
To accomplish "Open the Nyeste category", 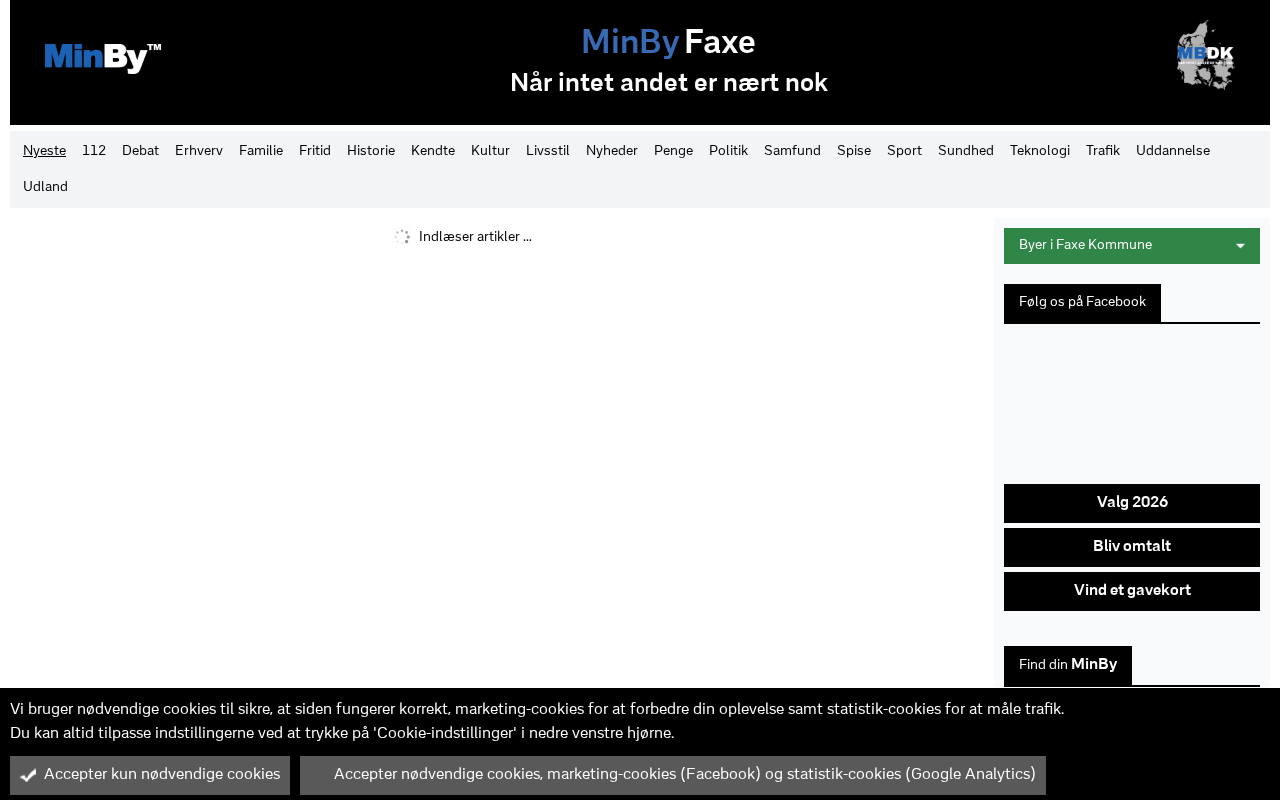I will (44, 151).
